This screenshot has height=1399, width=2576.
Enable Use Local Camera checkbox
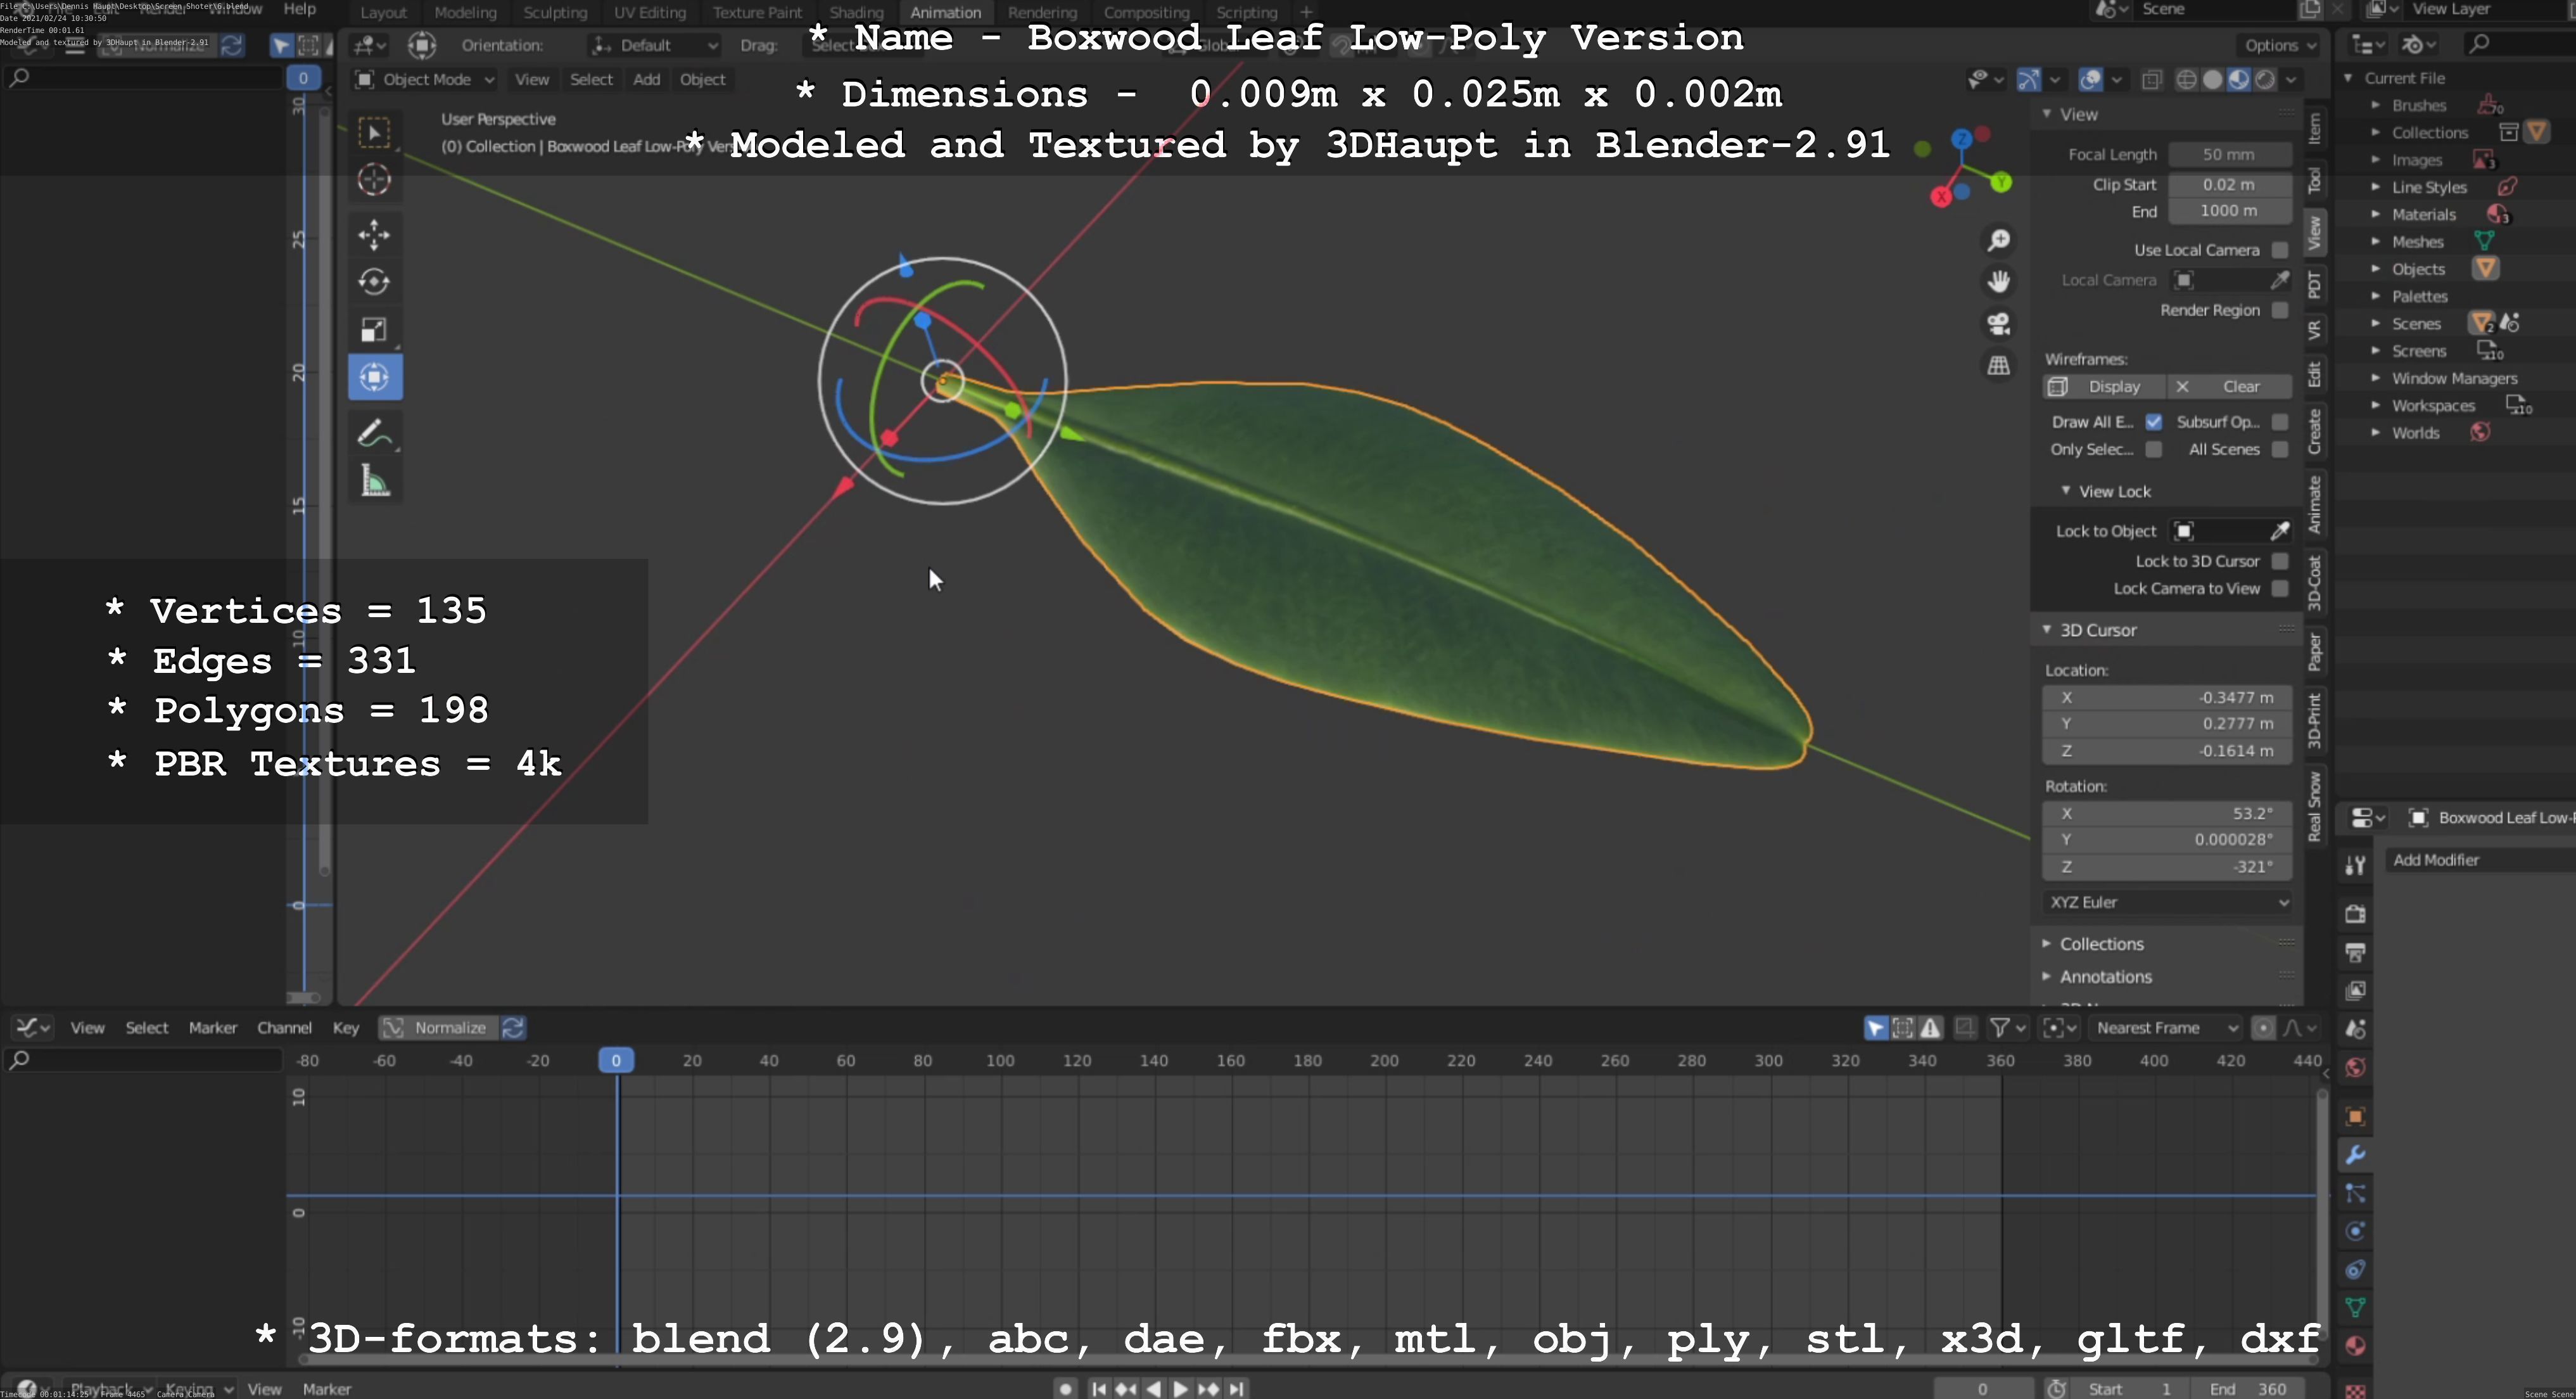tap(2280, 250)
